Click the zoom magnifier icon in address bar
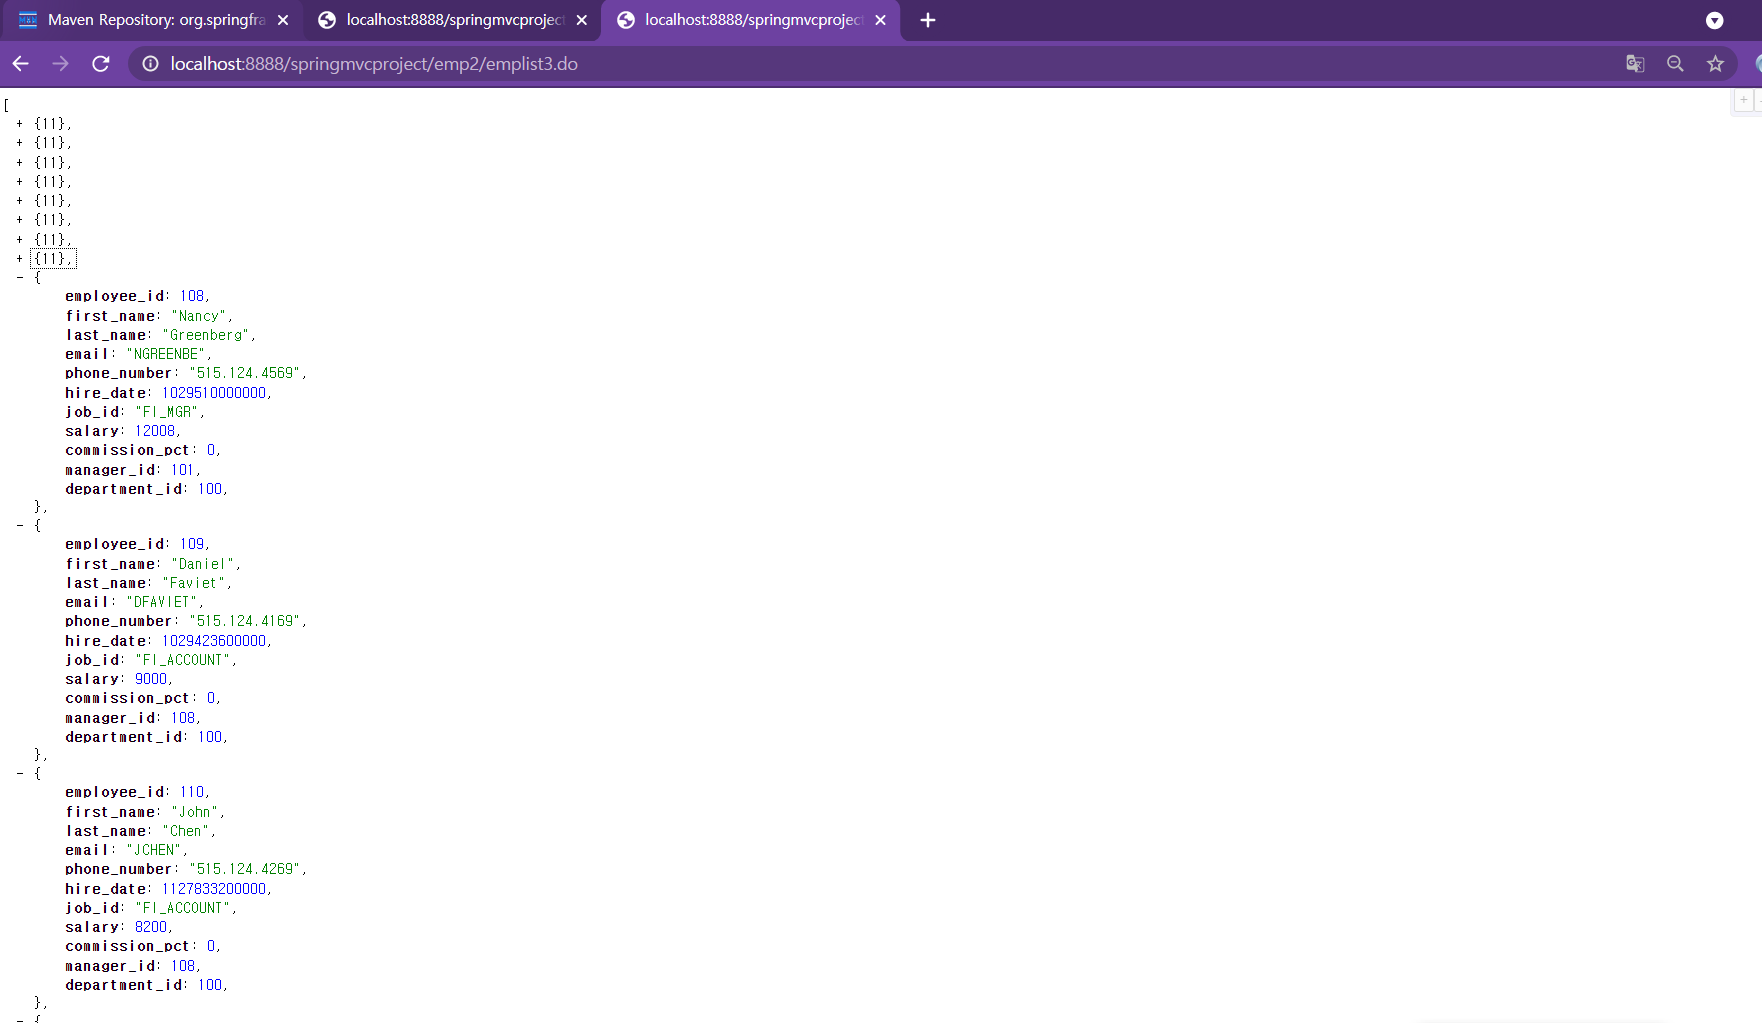Screen dimensions: 1762x1023 tap(1675, 64)
